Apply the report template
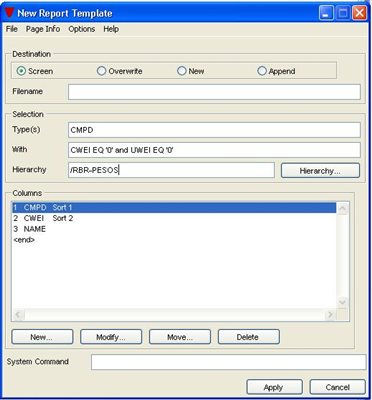Viewport: 372px width, 400px height. tap(275, 387)
